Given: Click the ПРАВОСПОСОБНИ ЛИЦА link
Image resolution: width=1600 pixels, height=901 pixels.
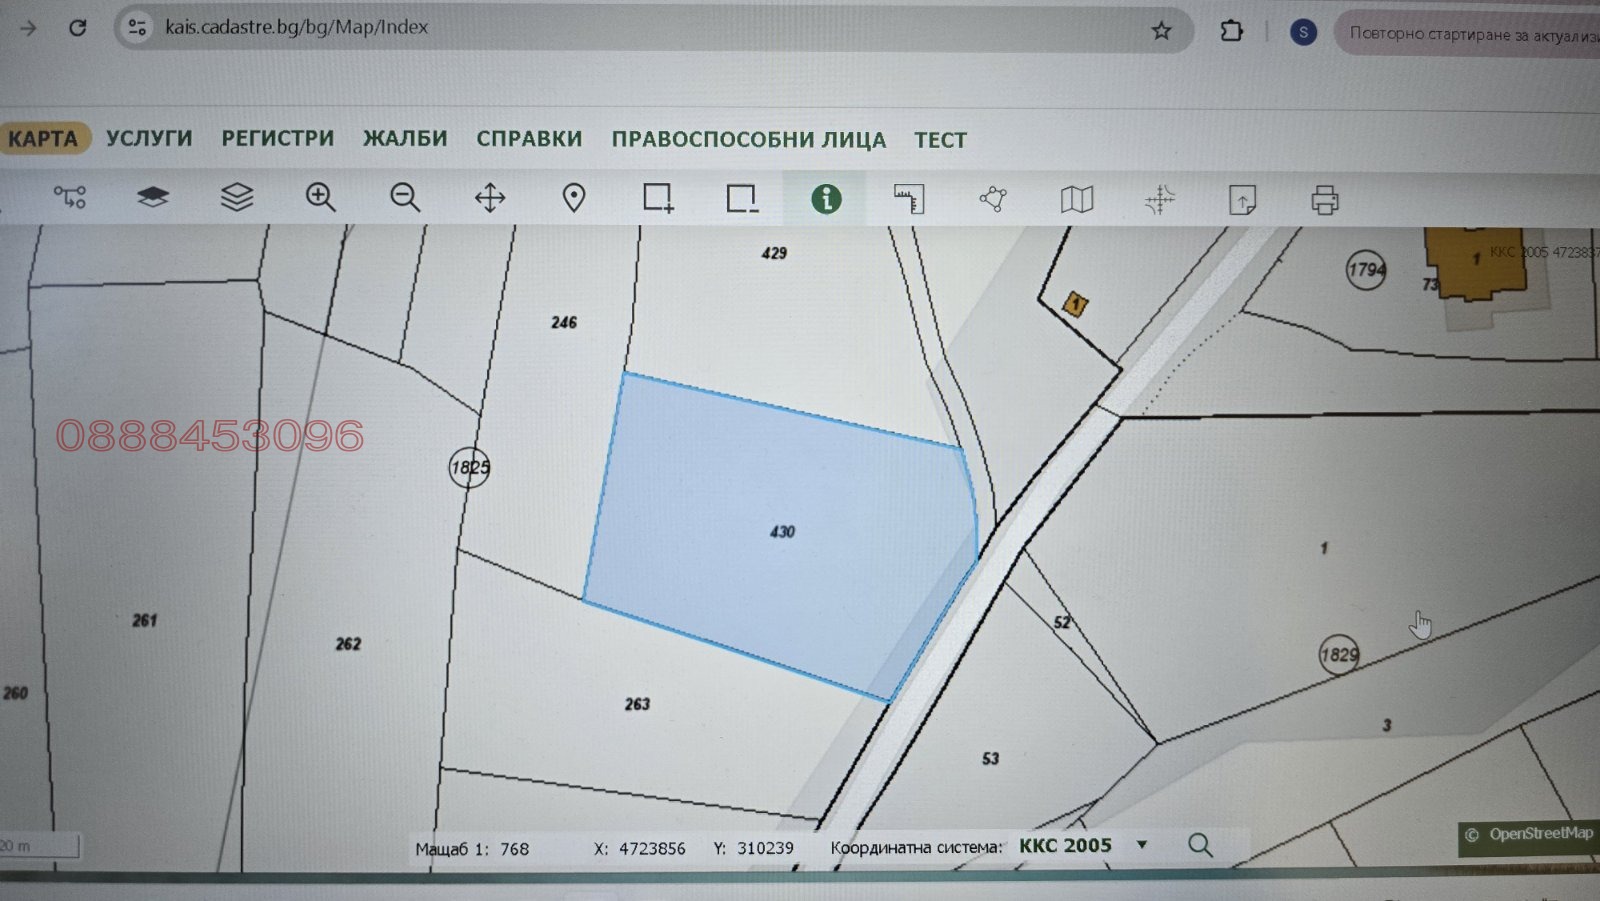Looking at the screenshot, I should pos(748,140).
